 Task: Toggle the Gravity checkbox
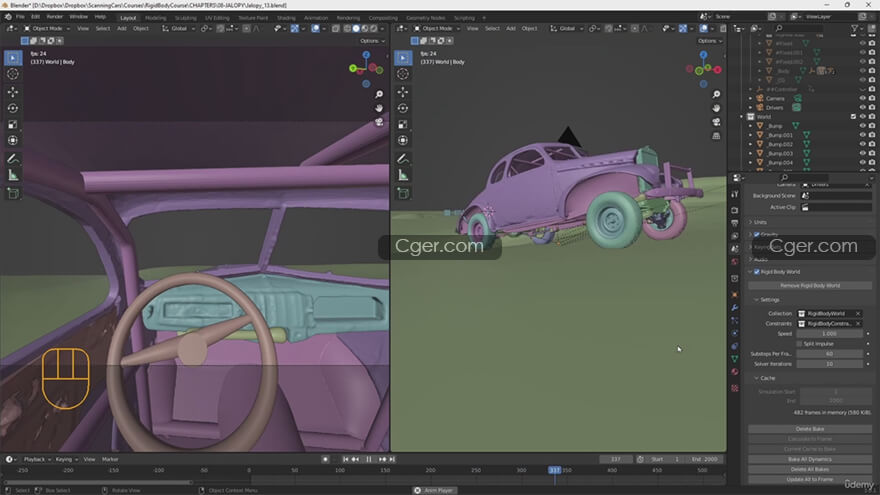pos(757,234)
